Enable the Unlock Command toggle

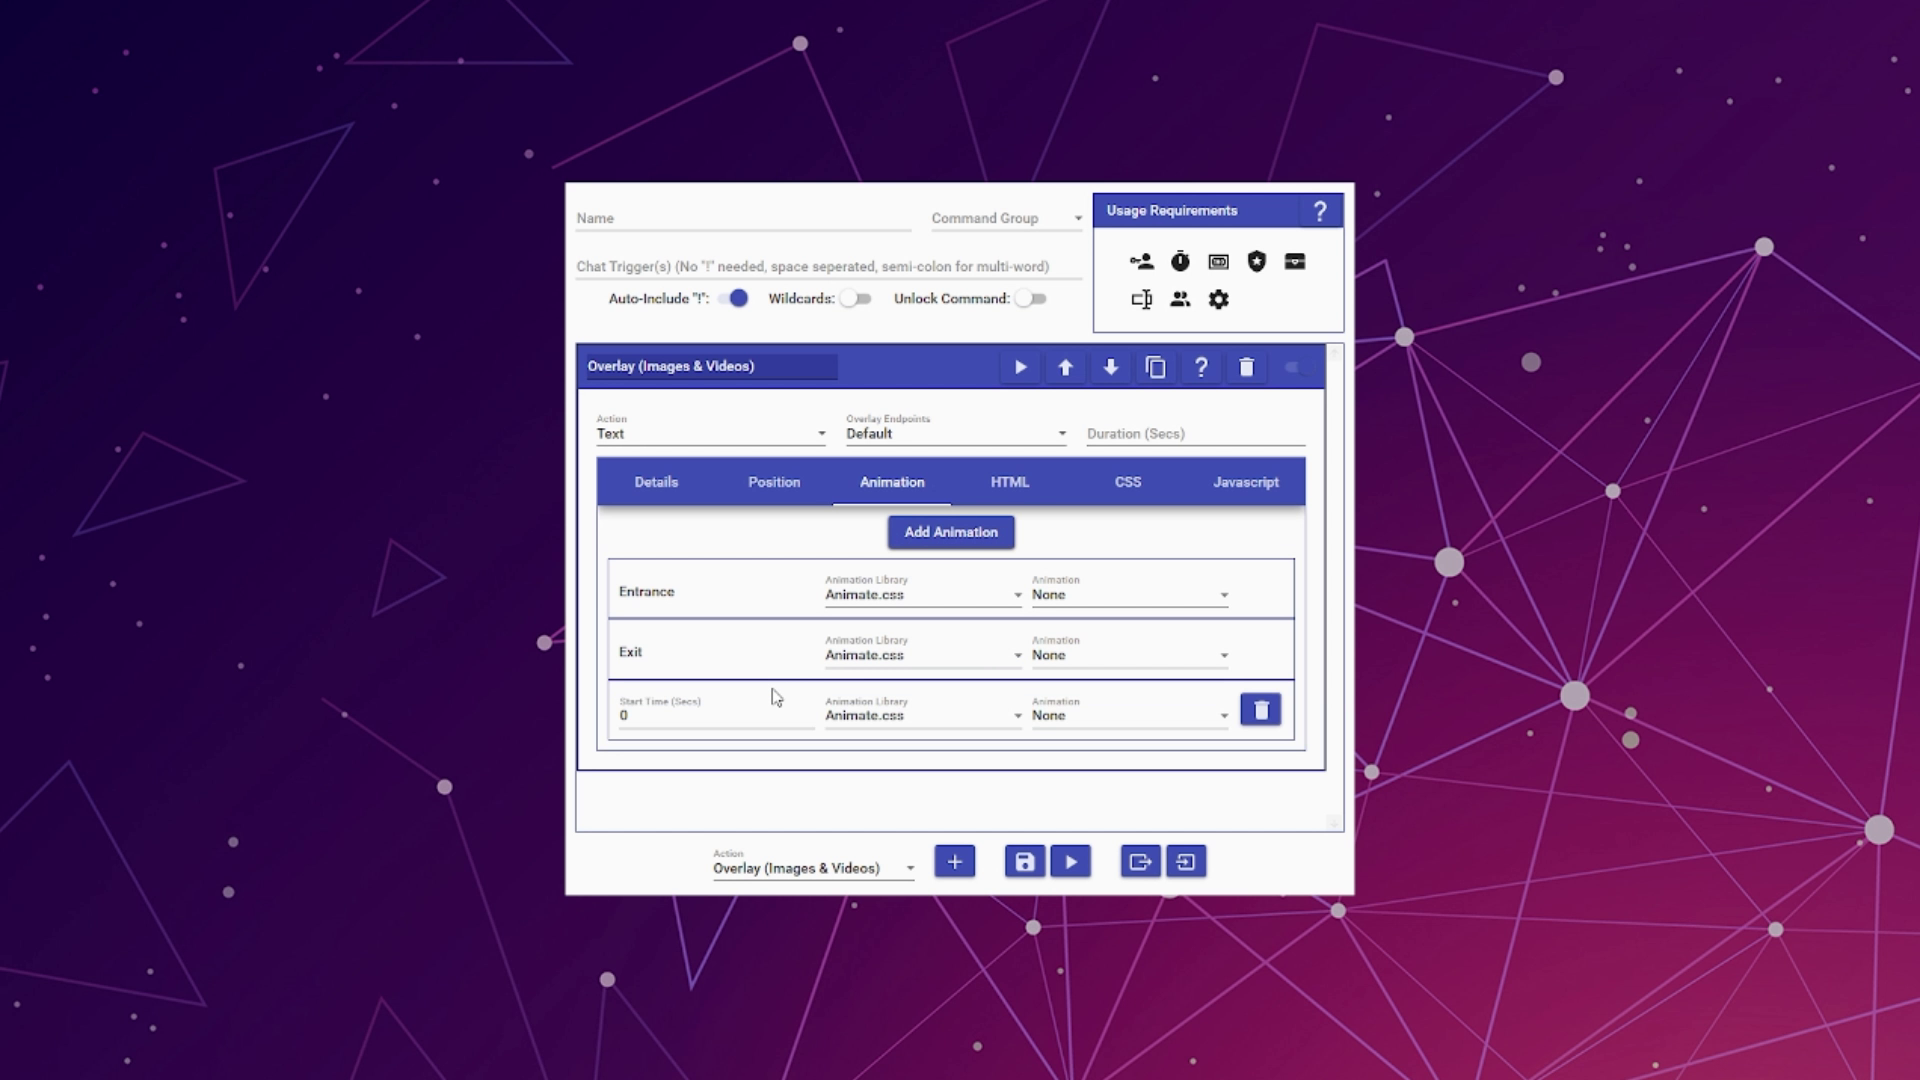click(1030, 299)
